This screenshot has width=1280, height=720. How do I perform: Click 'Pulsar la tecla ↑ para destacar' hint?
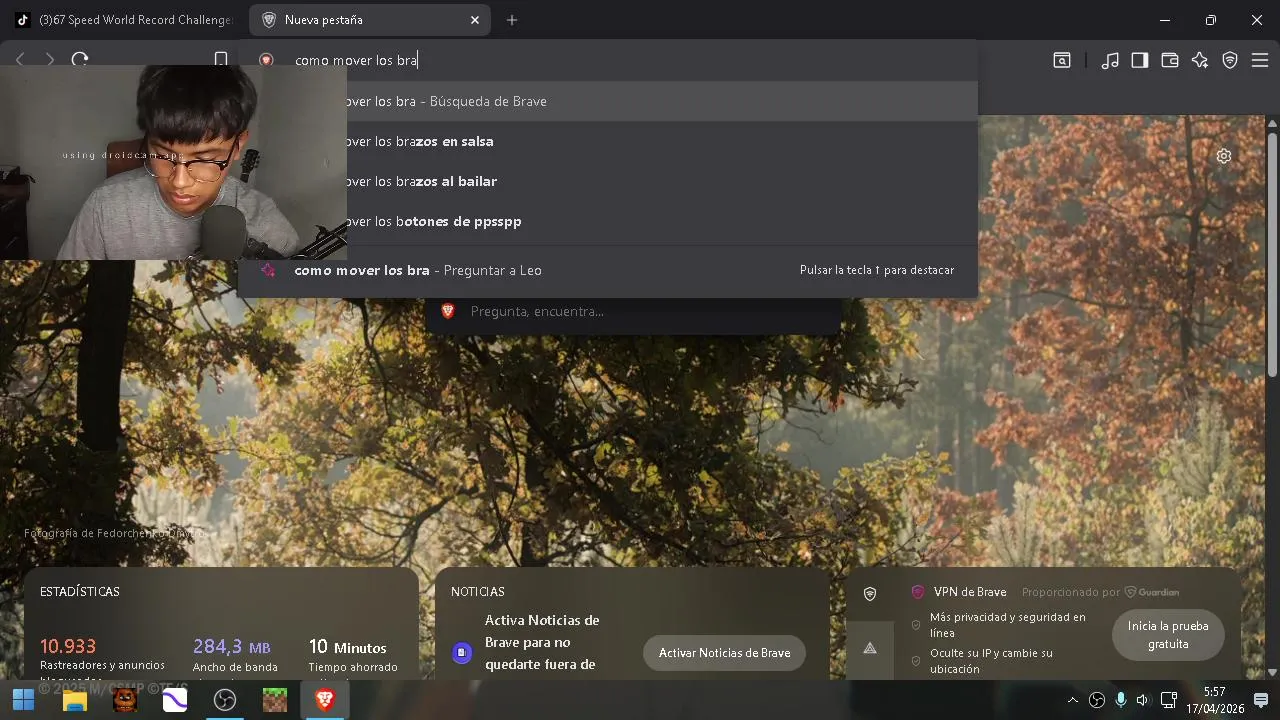pos(877,270)
